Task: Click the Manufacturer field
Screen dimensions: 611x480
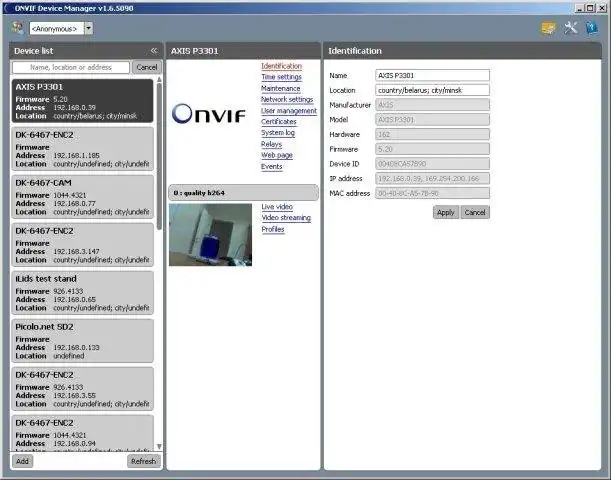Action: pos(432,105)
